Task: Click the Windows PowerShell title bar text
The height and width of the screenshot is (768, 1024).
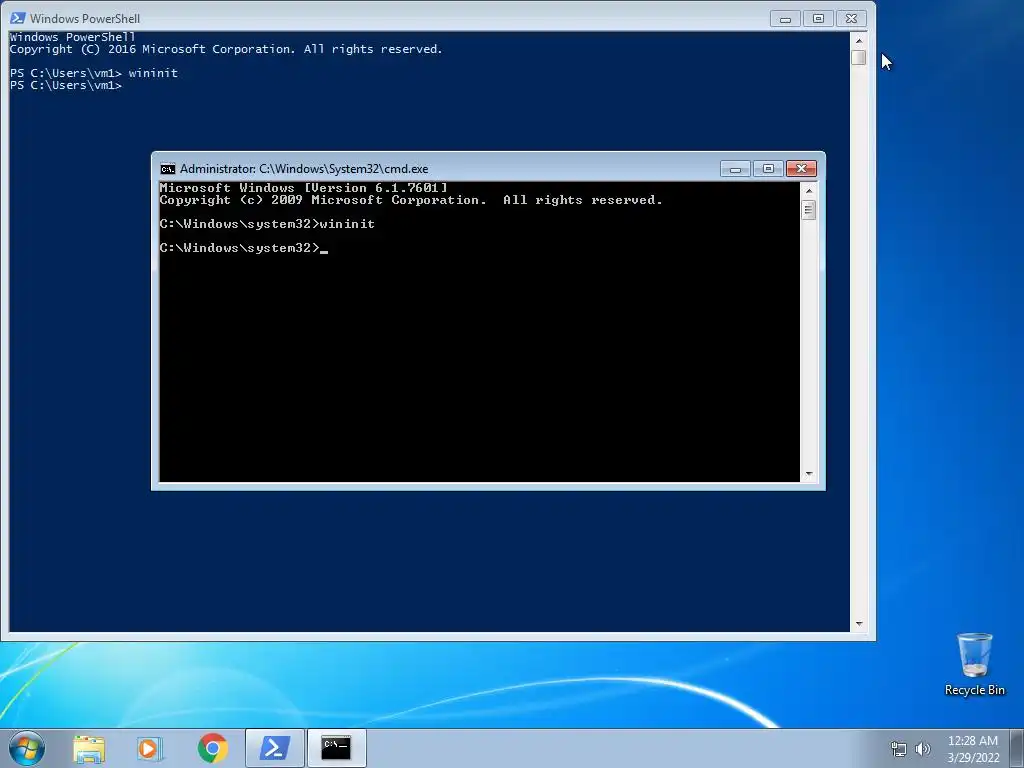Action: [85, 19]
